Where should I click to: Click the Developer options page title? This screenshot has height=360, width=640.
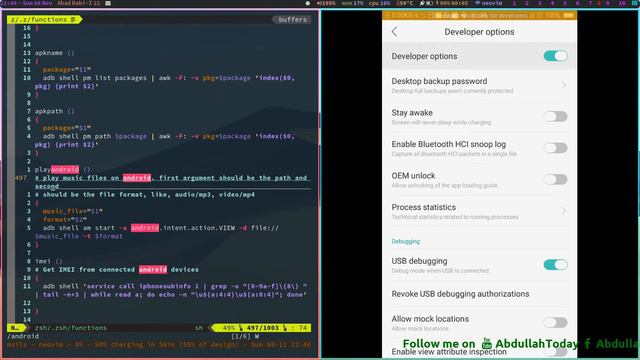[x=479, y=32]
